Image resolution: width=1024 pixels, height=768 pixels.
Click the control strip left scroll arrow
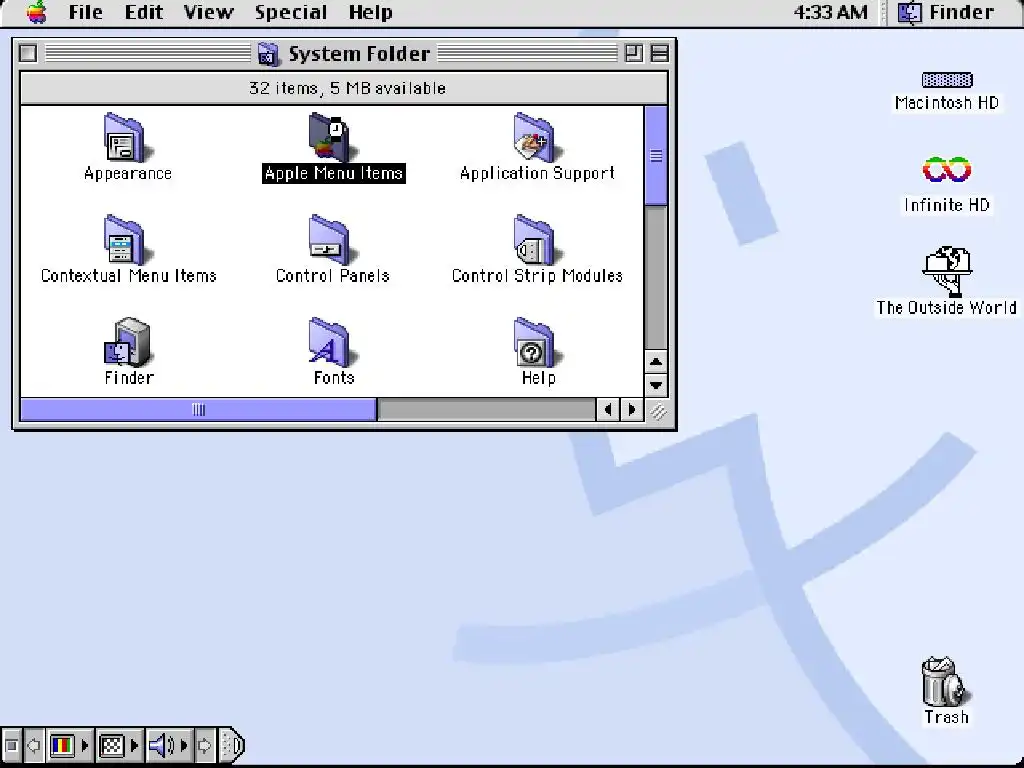(34, 745)
